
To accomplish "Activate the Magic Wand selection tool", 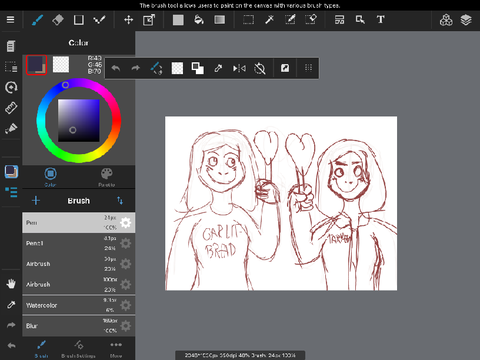I will [269, 20].
